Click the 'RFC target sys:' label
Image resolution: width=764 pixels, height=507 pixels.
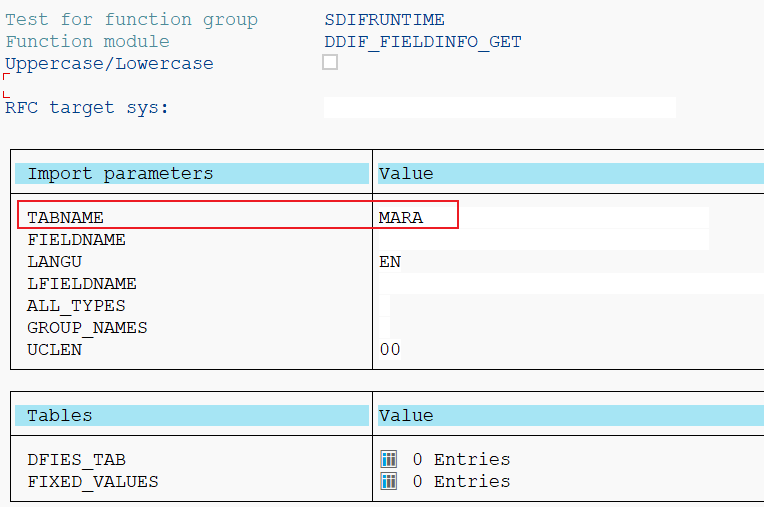87,108
